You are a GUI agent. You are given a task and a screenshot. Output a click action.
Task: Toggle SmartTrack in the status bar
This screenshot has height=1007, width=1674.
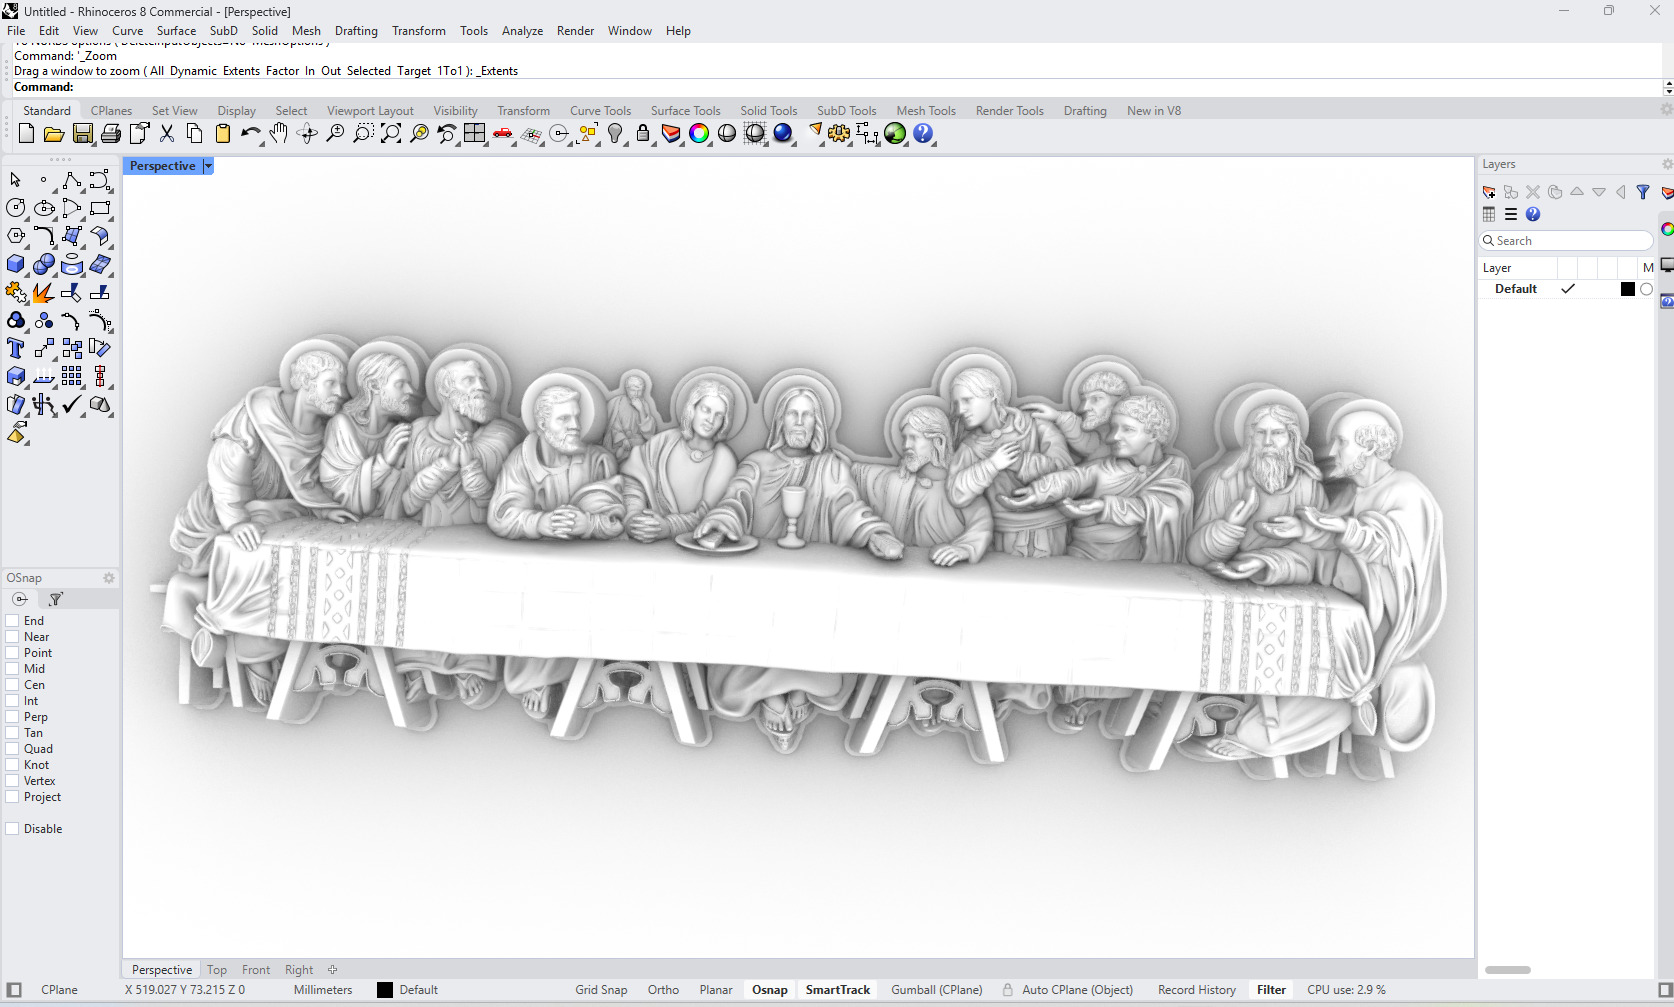[x=838, y=990]
